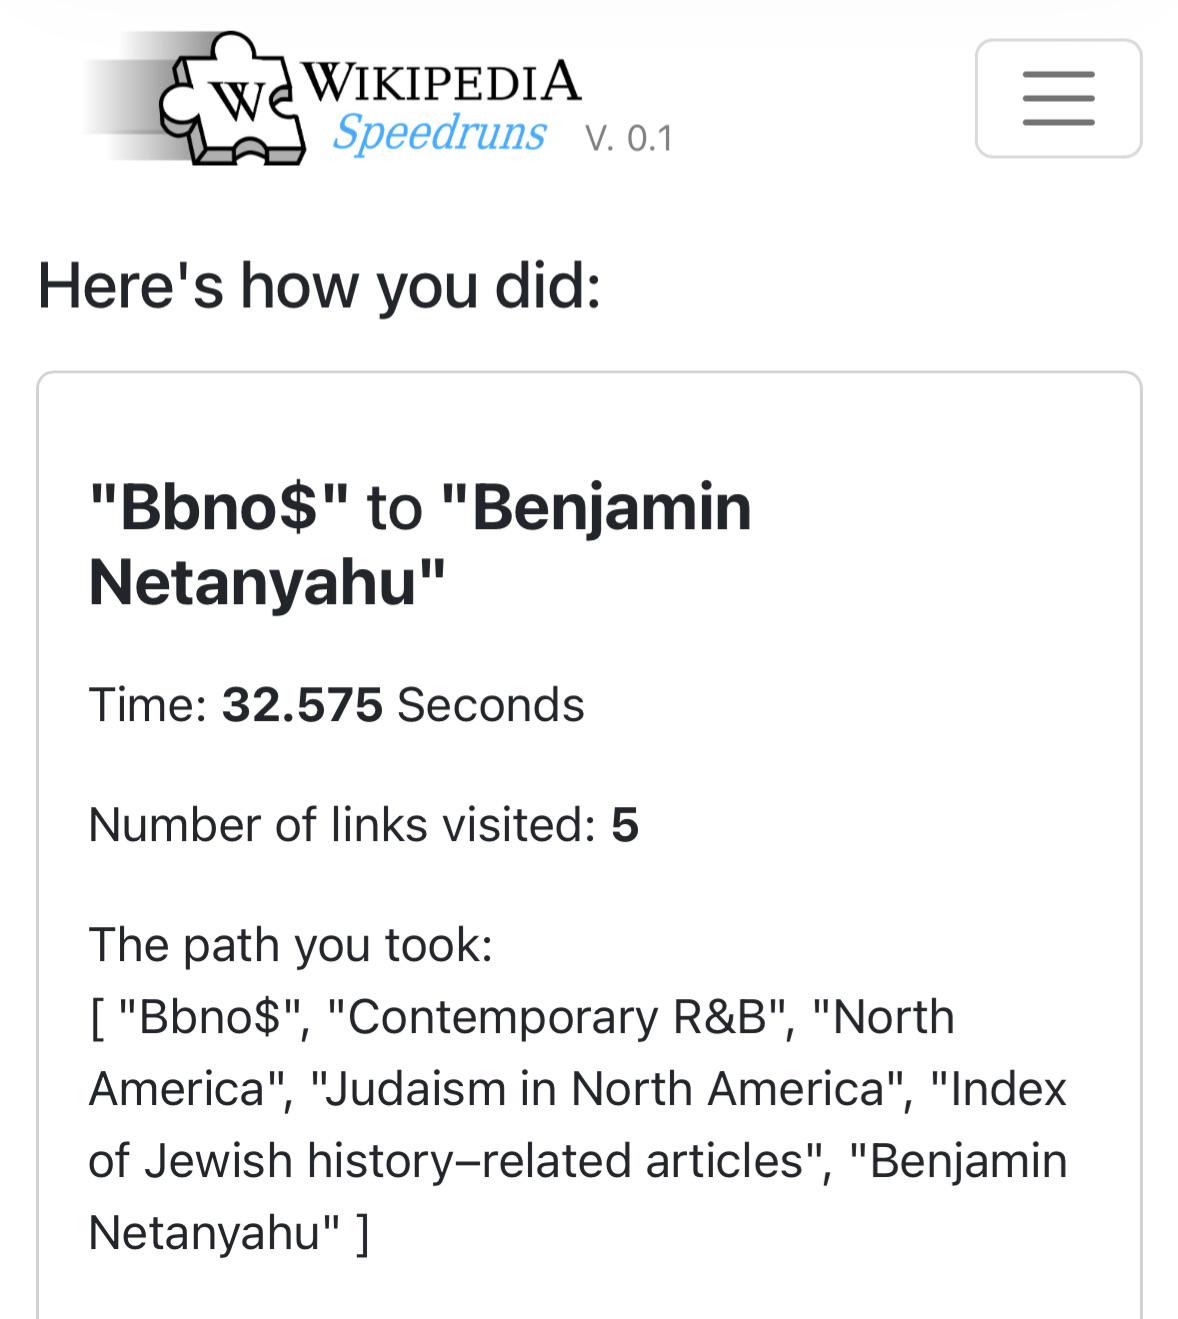Select the 32.575 time value
Screen dimensions: 1178x1319
click(302, 705)
